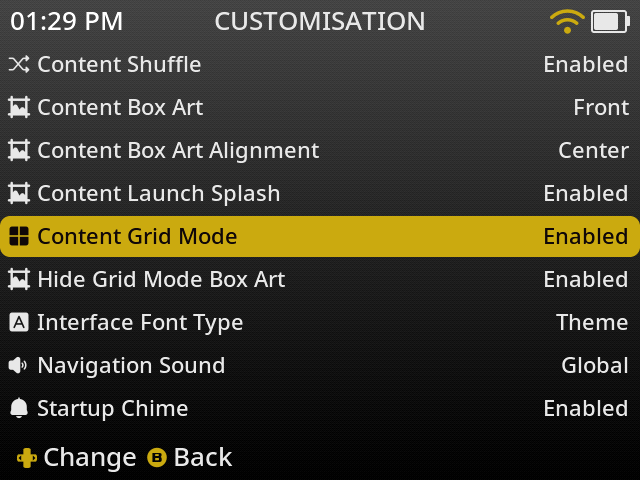Select the Startup Chime menu label
This screenshot has width=640, height=480.
(112, 409)
